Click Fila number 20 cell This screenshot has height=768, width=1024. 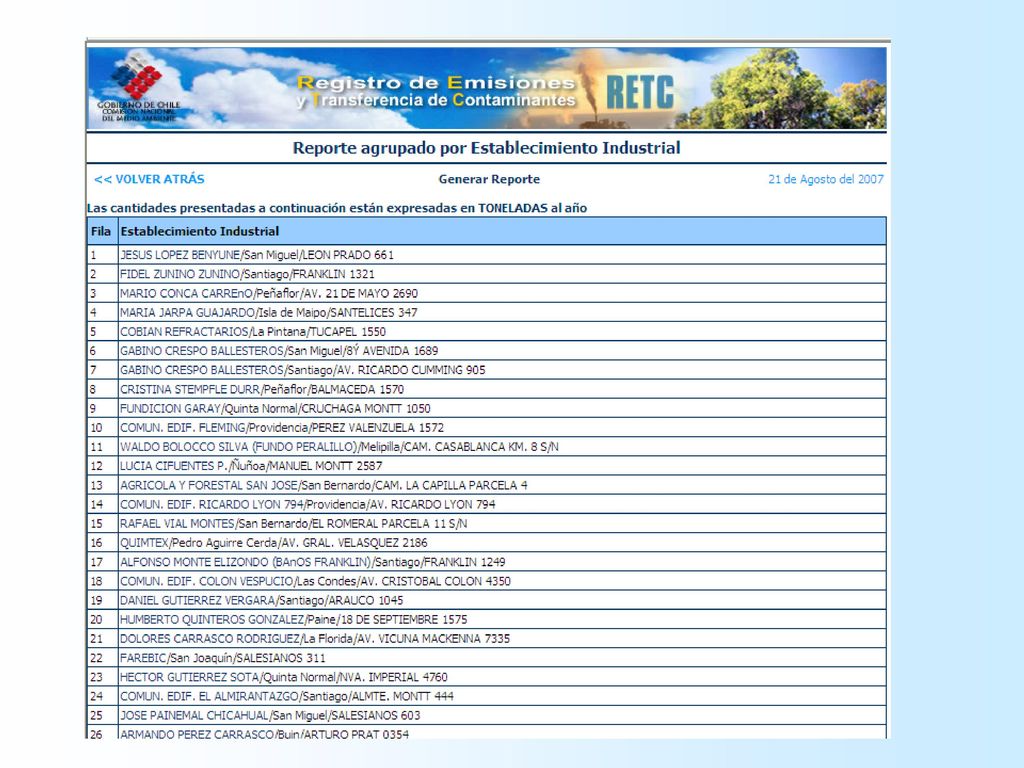(x=103, y=619)
